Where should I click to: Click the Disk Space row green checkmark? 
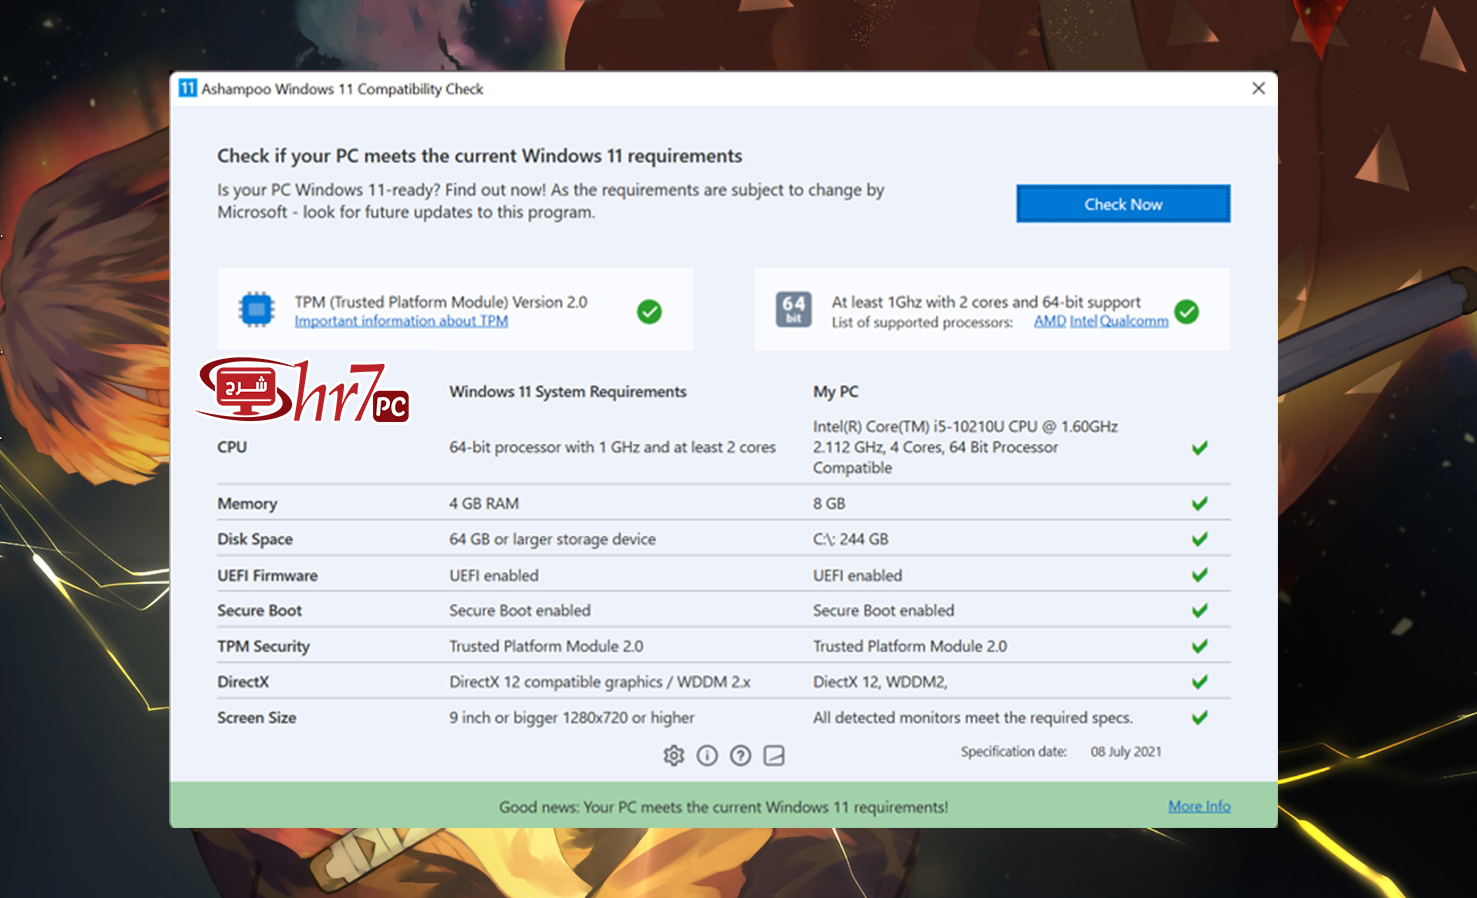pyautogui.click(x=1200, y=539)
